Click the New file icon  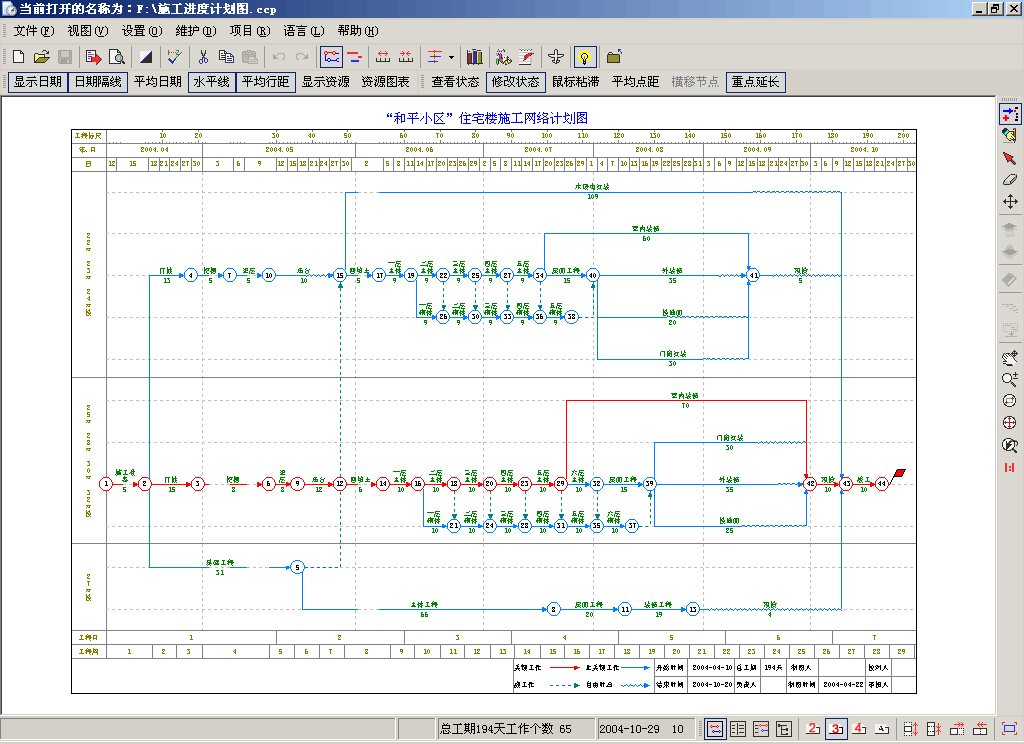tap(19, 57)
